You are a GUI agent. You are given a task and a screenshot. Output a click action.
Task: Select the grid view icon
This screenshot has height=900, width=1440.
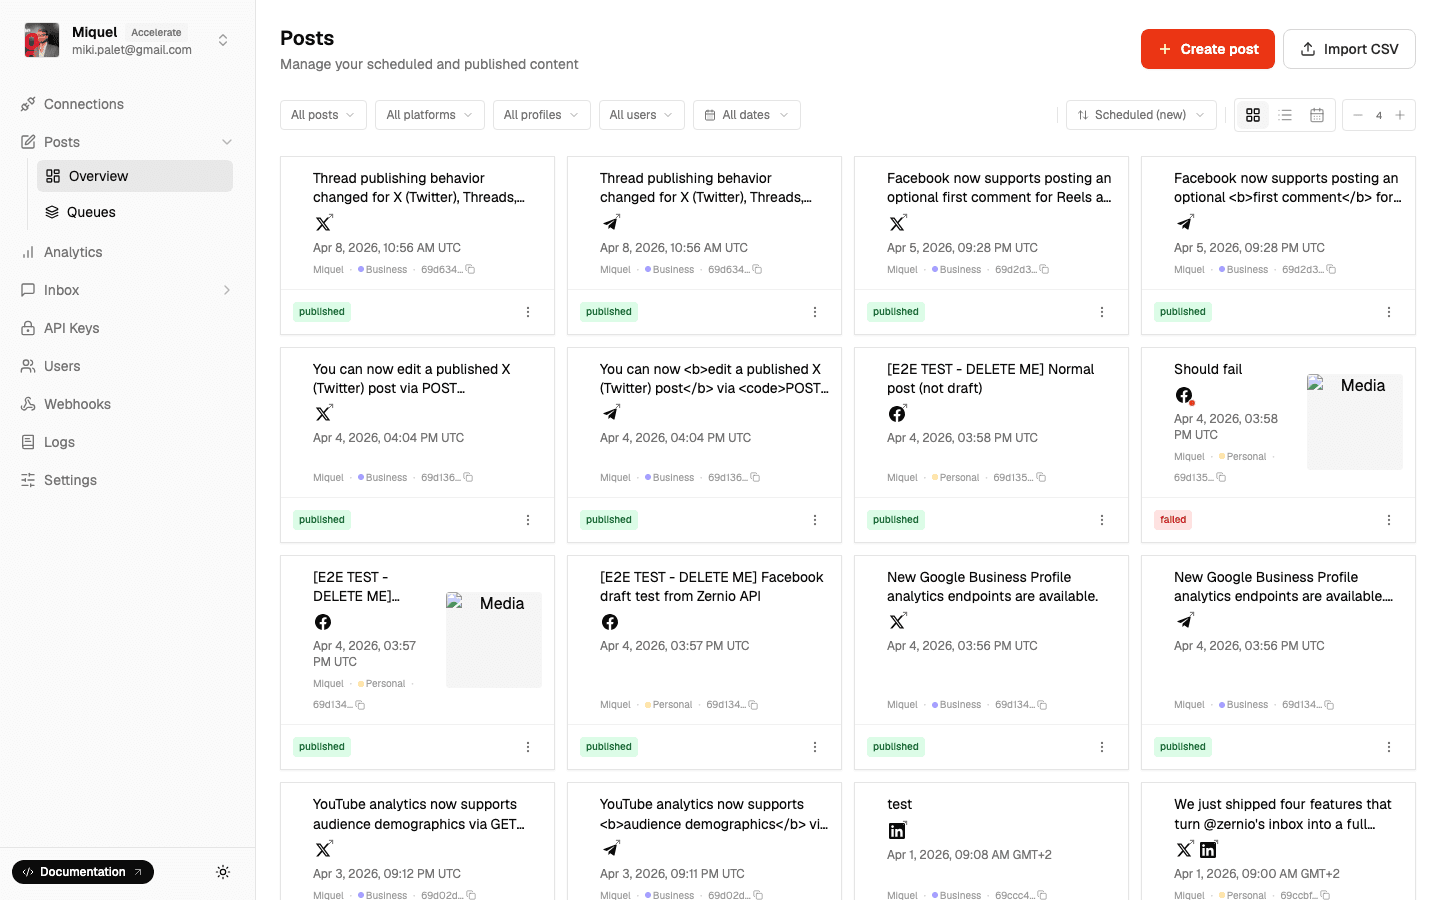click(1253, 115)
